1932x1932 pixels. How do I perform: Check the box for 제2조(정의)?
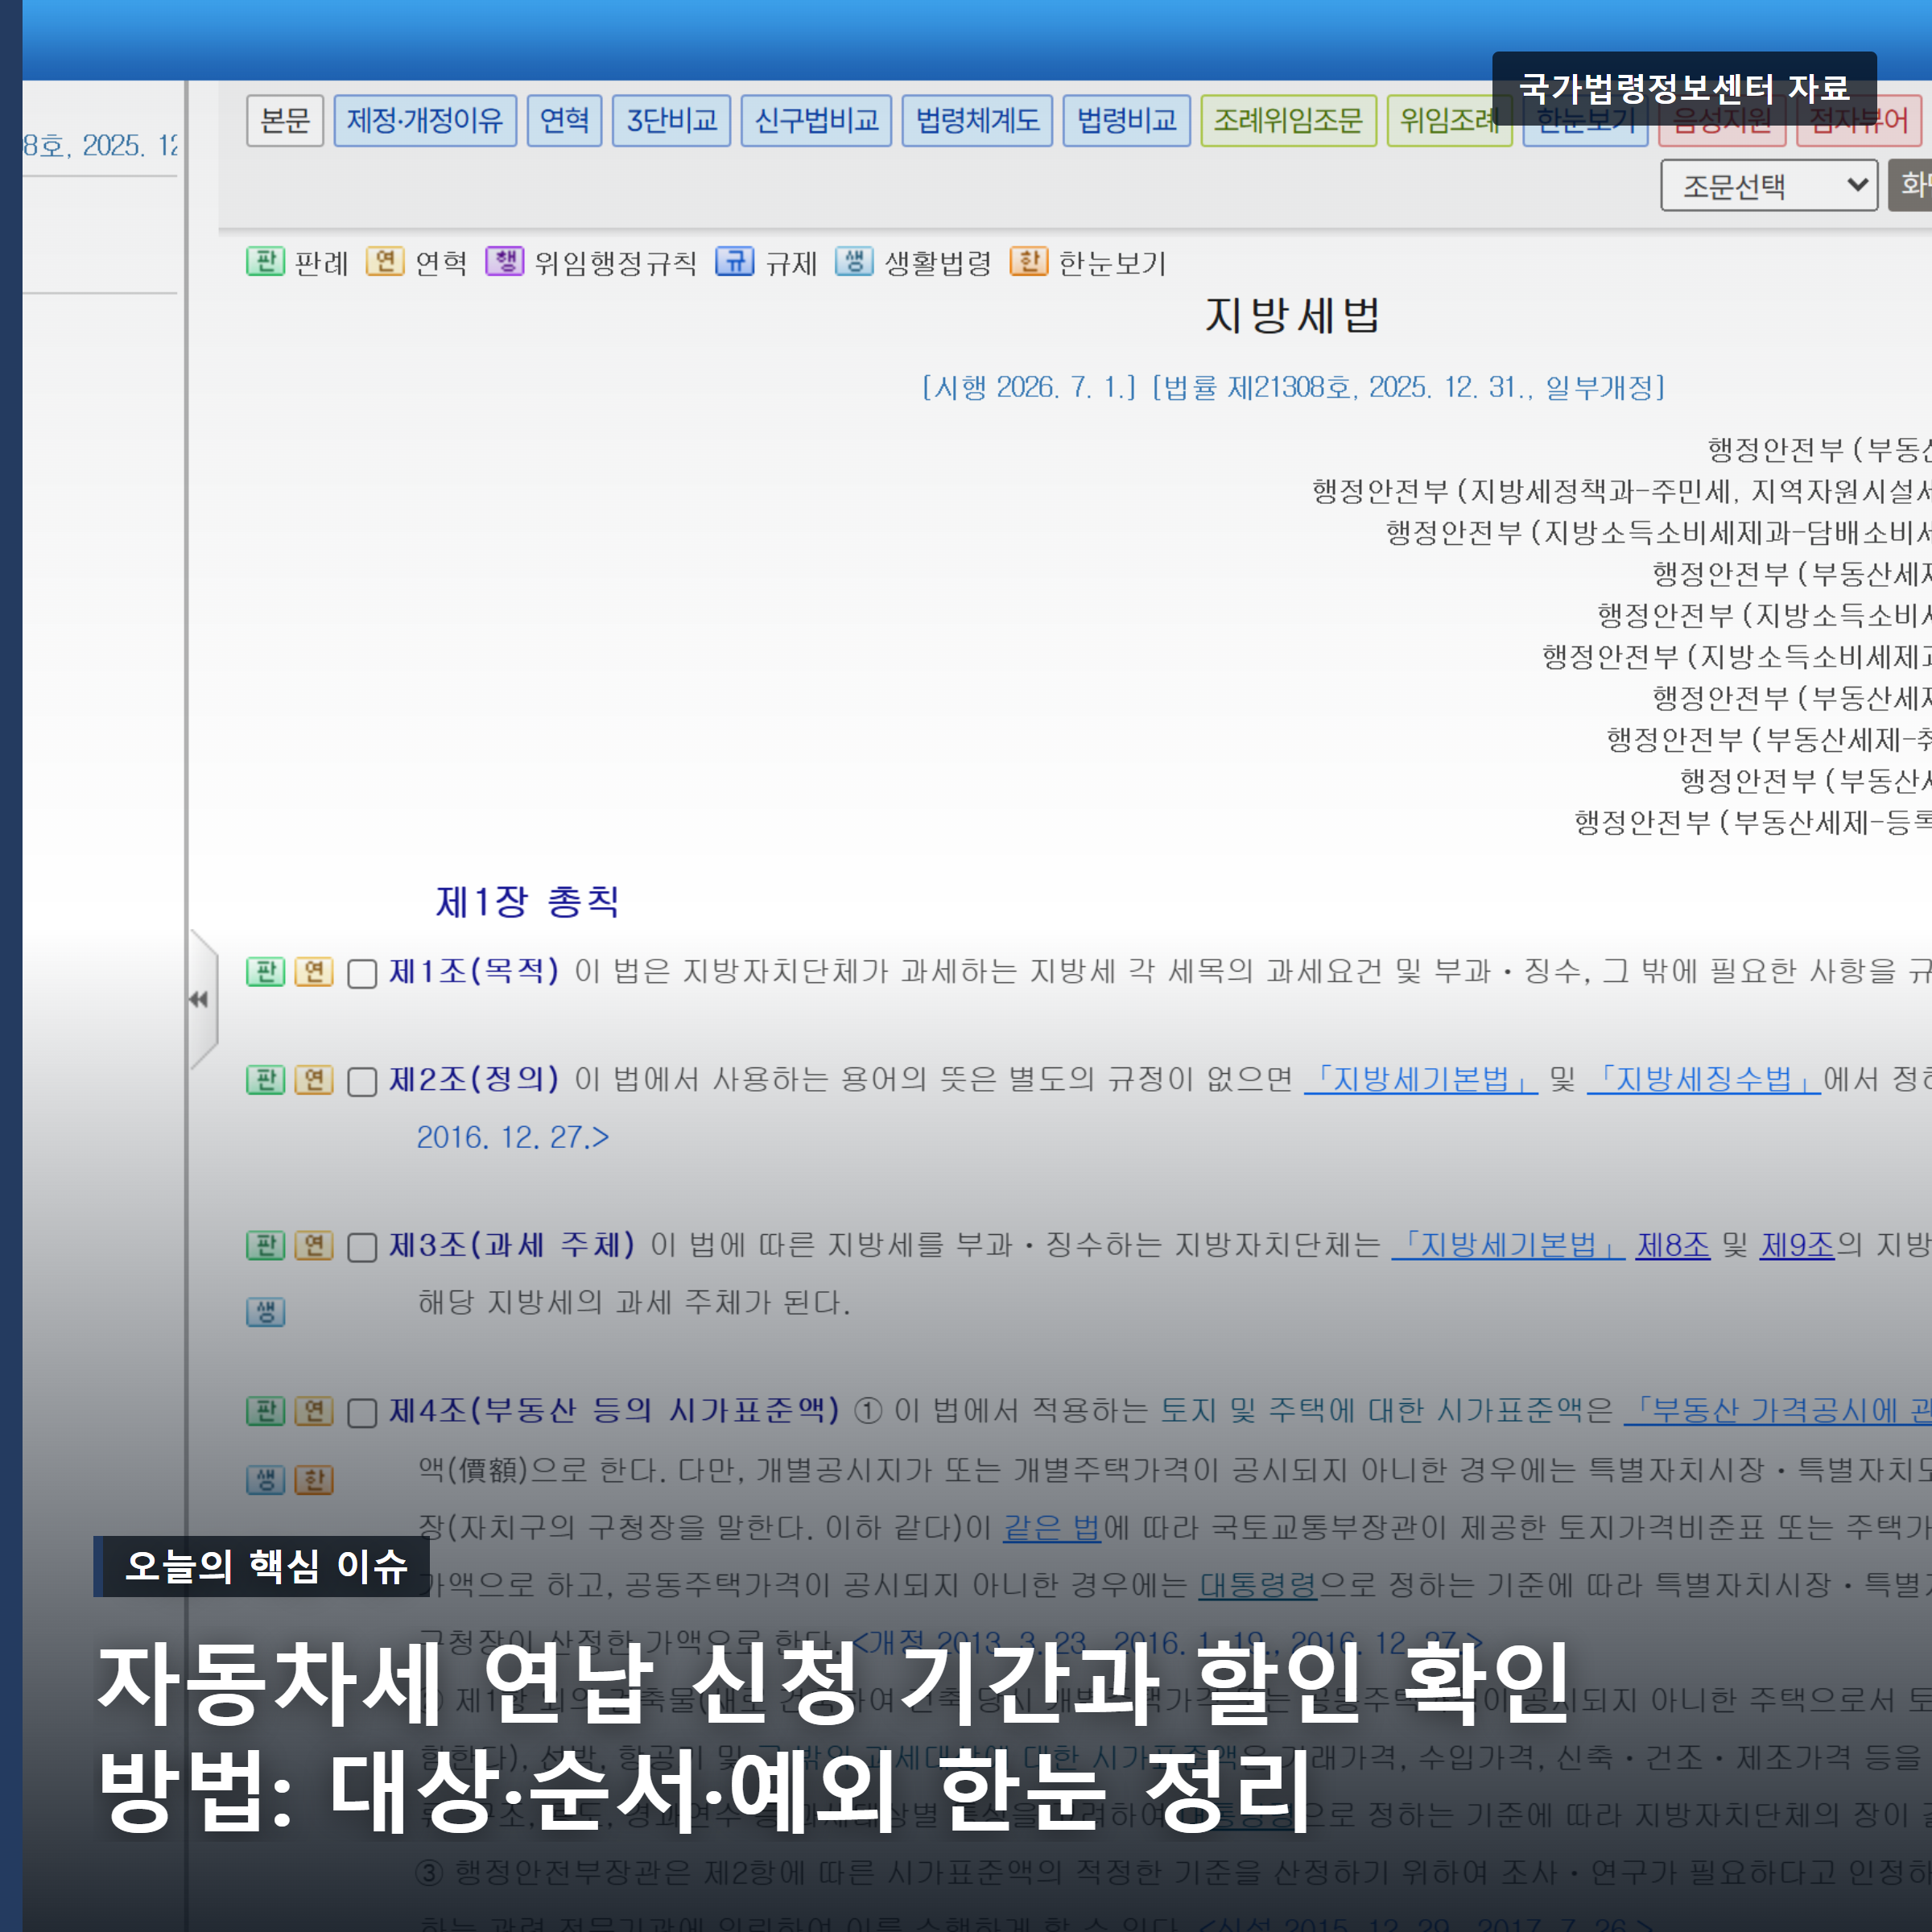point(361,1082)
